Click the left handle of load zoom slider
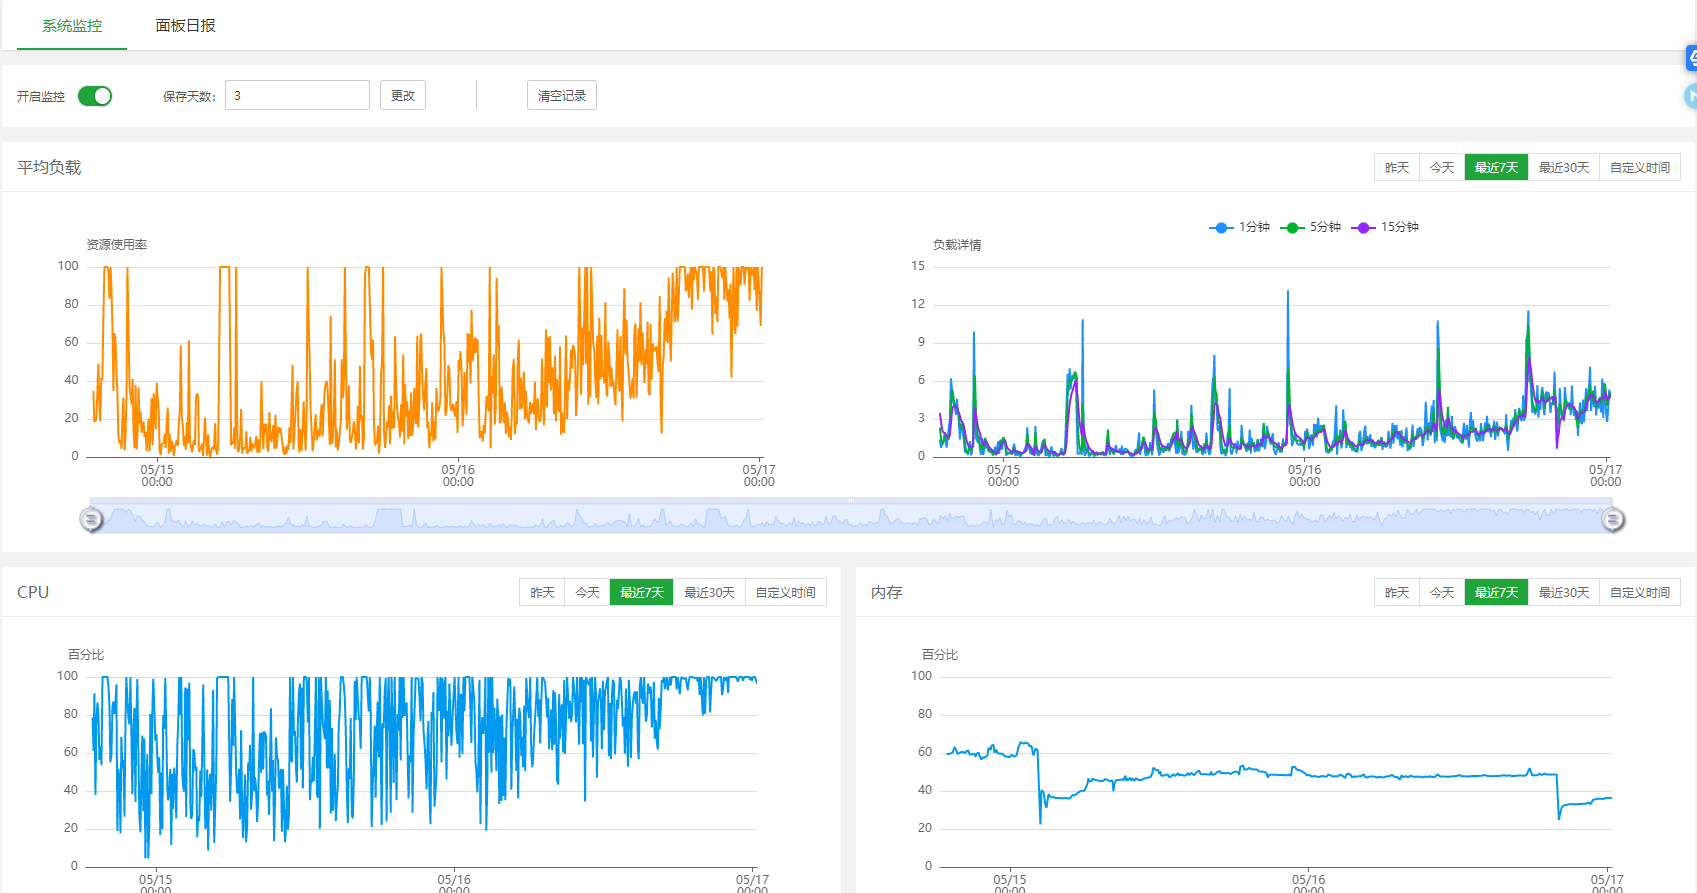This screenshot has height=893, width=1697. click(x=91, y=519)
